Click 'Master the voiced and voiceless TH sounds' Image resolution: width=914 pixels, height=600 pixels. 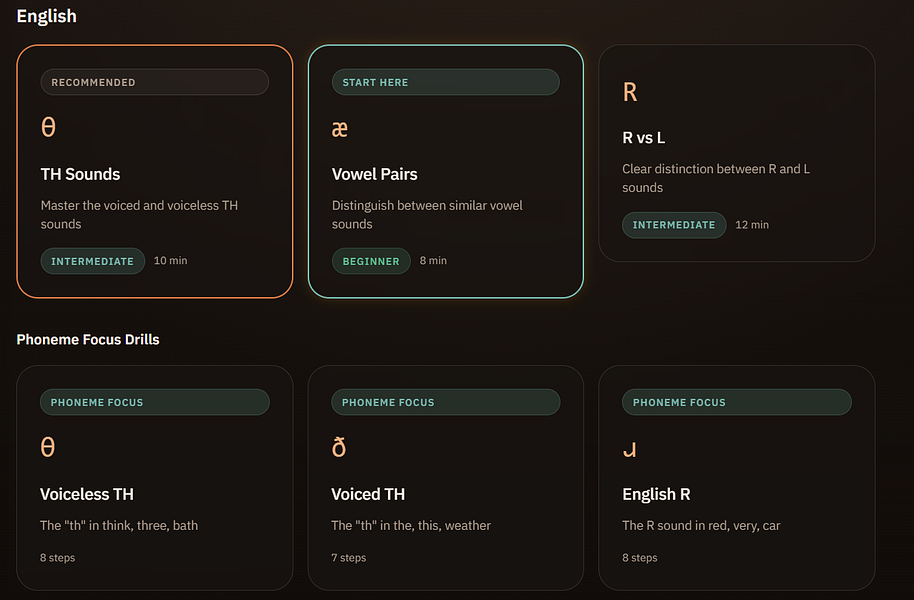(x=139, y=215)
